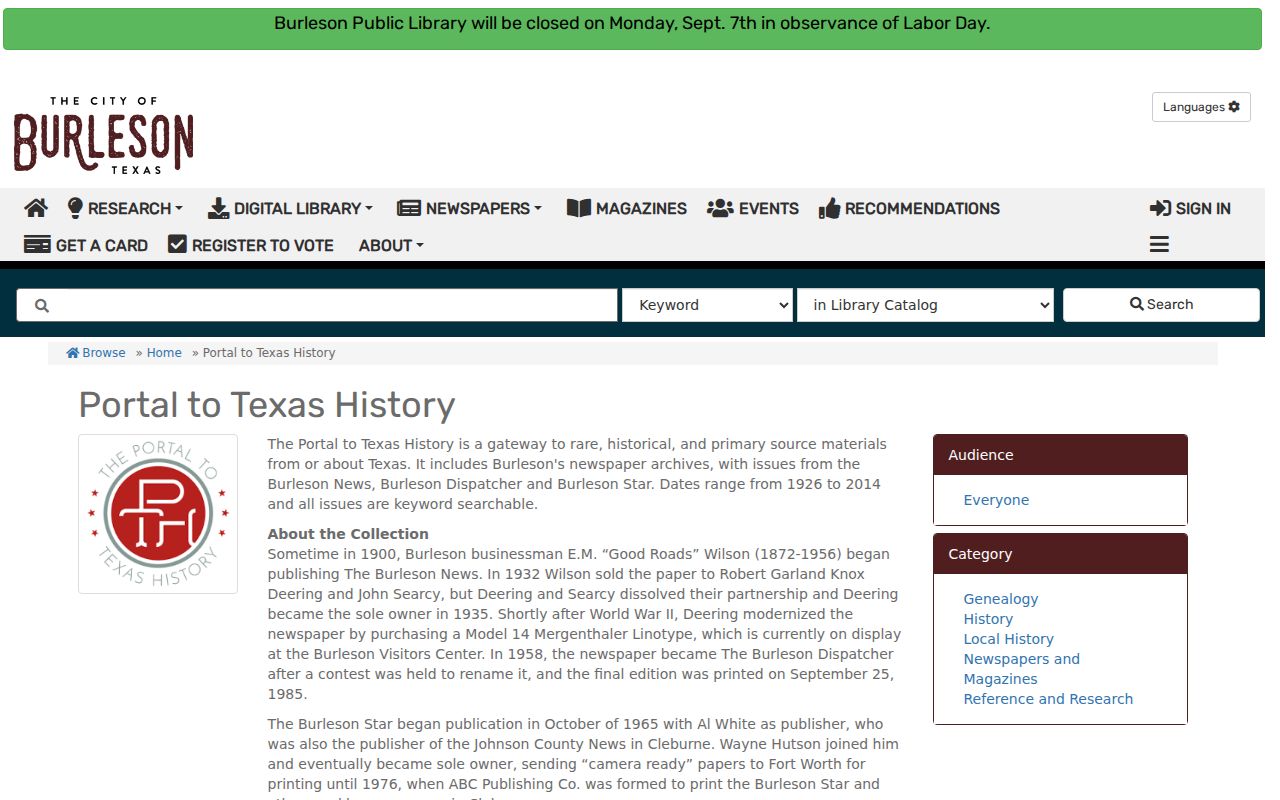Click the Recommendations thumbs-up icon
Screen dimensions: 1280x800
tap(829, 209)
